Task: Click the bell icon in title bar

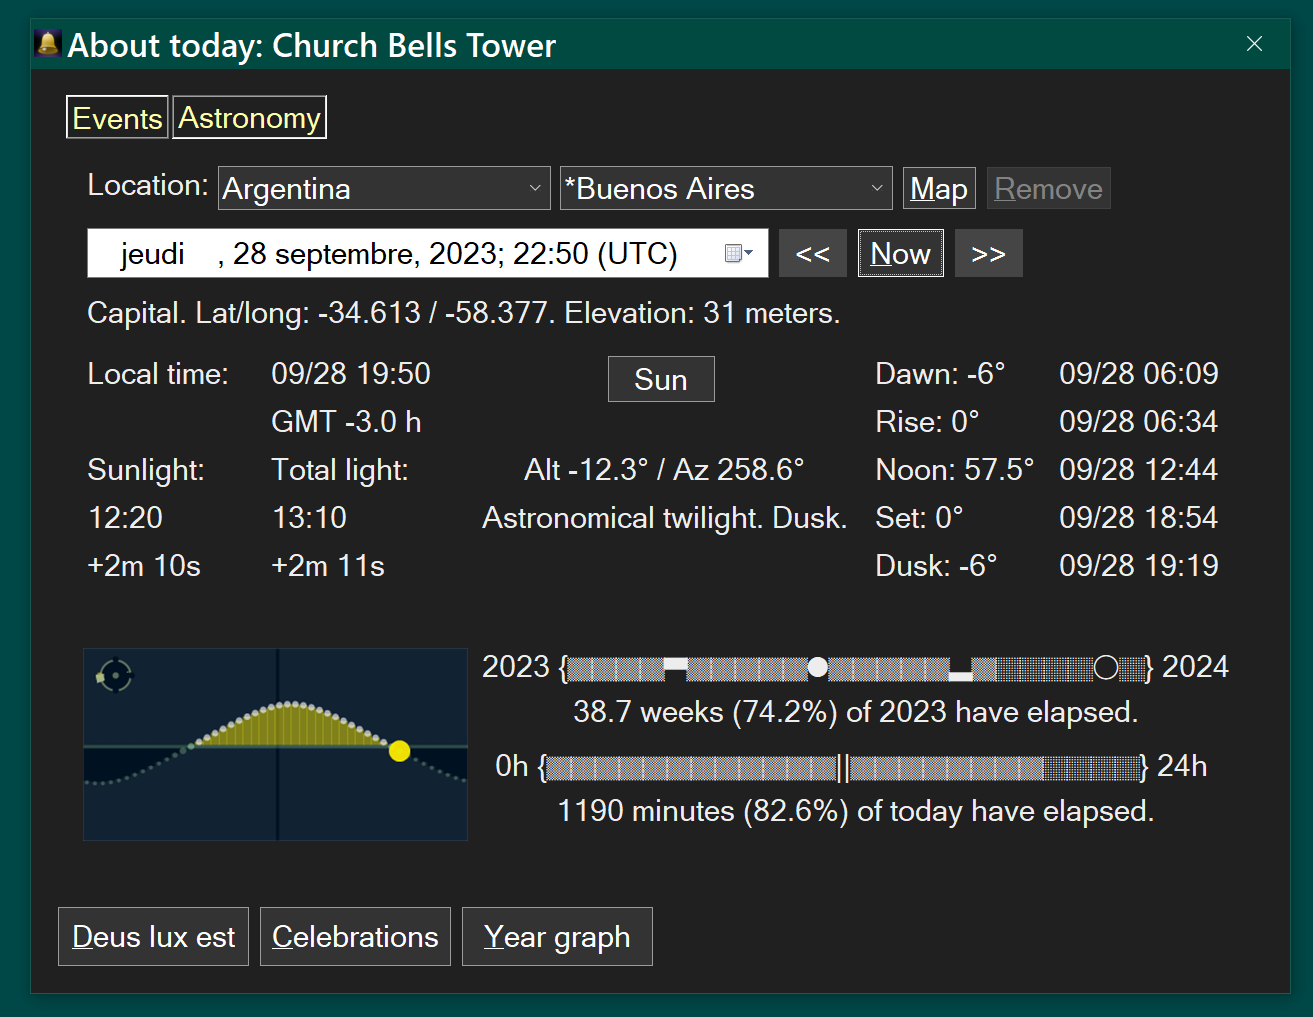Action: 47,44
